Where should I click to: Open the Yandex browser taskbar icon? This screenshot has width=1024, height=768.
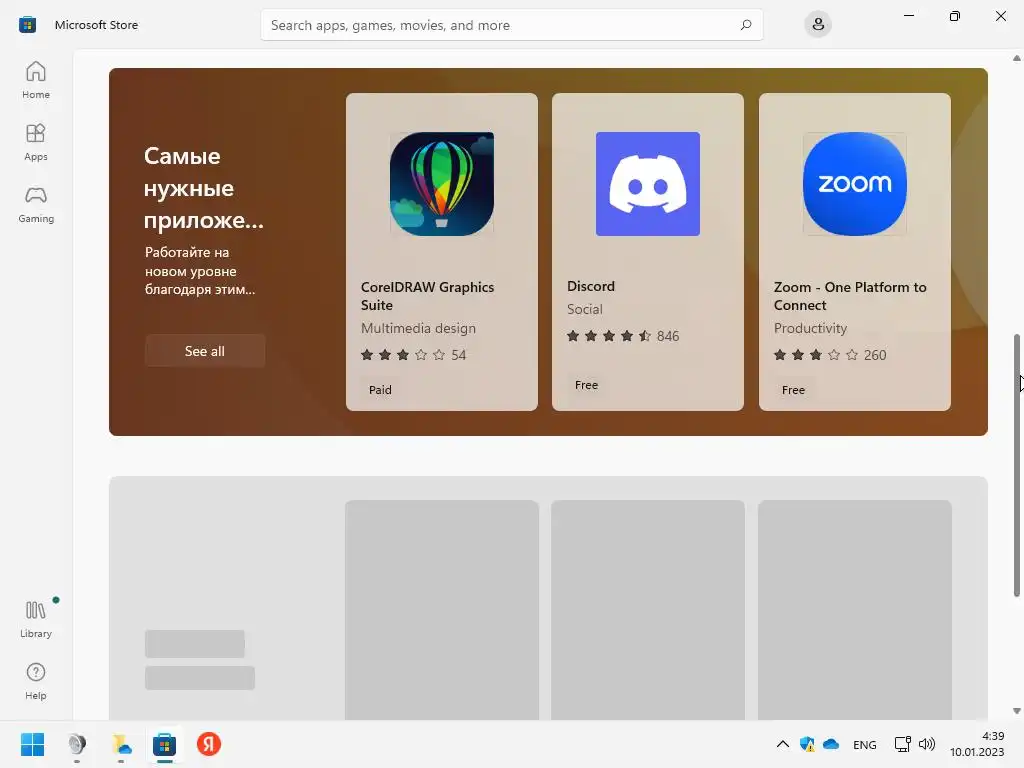[x=209, y=744]
